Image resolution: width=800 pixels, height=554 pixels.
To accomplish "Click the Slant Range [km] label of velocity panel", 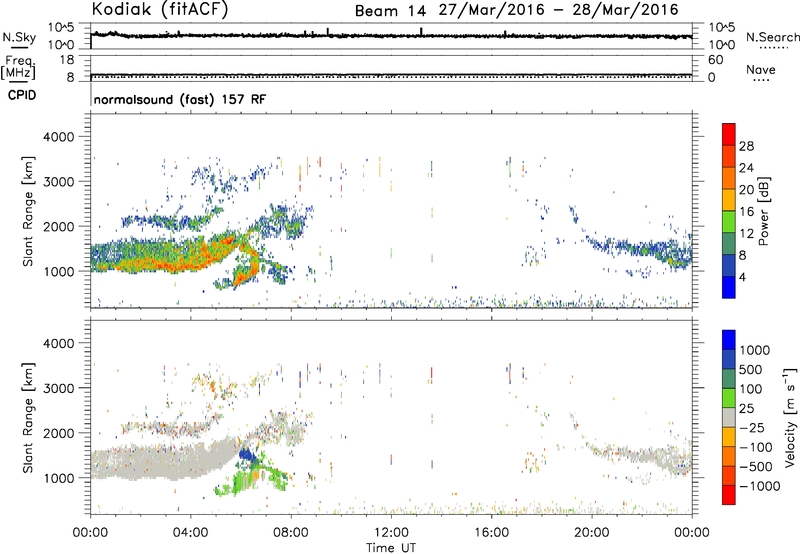I will (x=28, y=418).
